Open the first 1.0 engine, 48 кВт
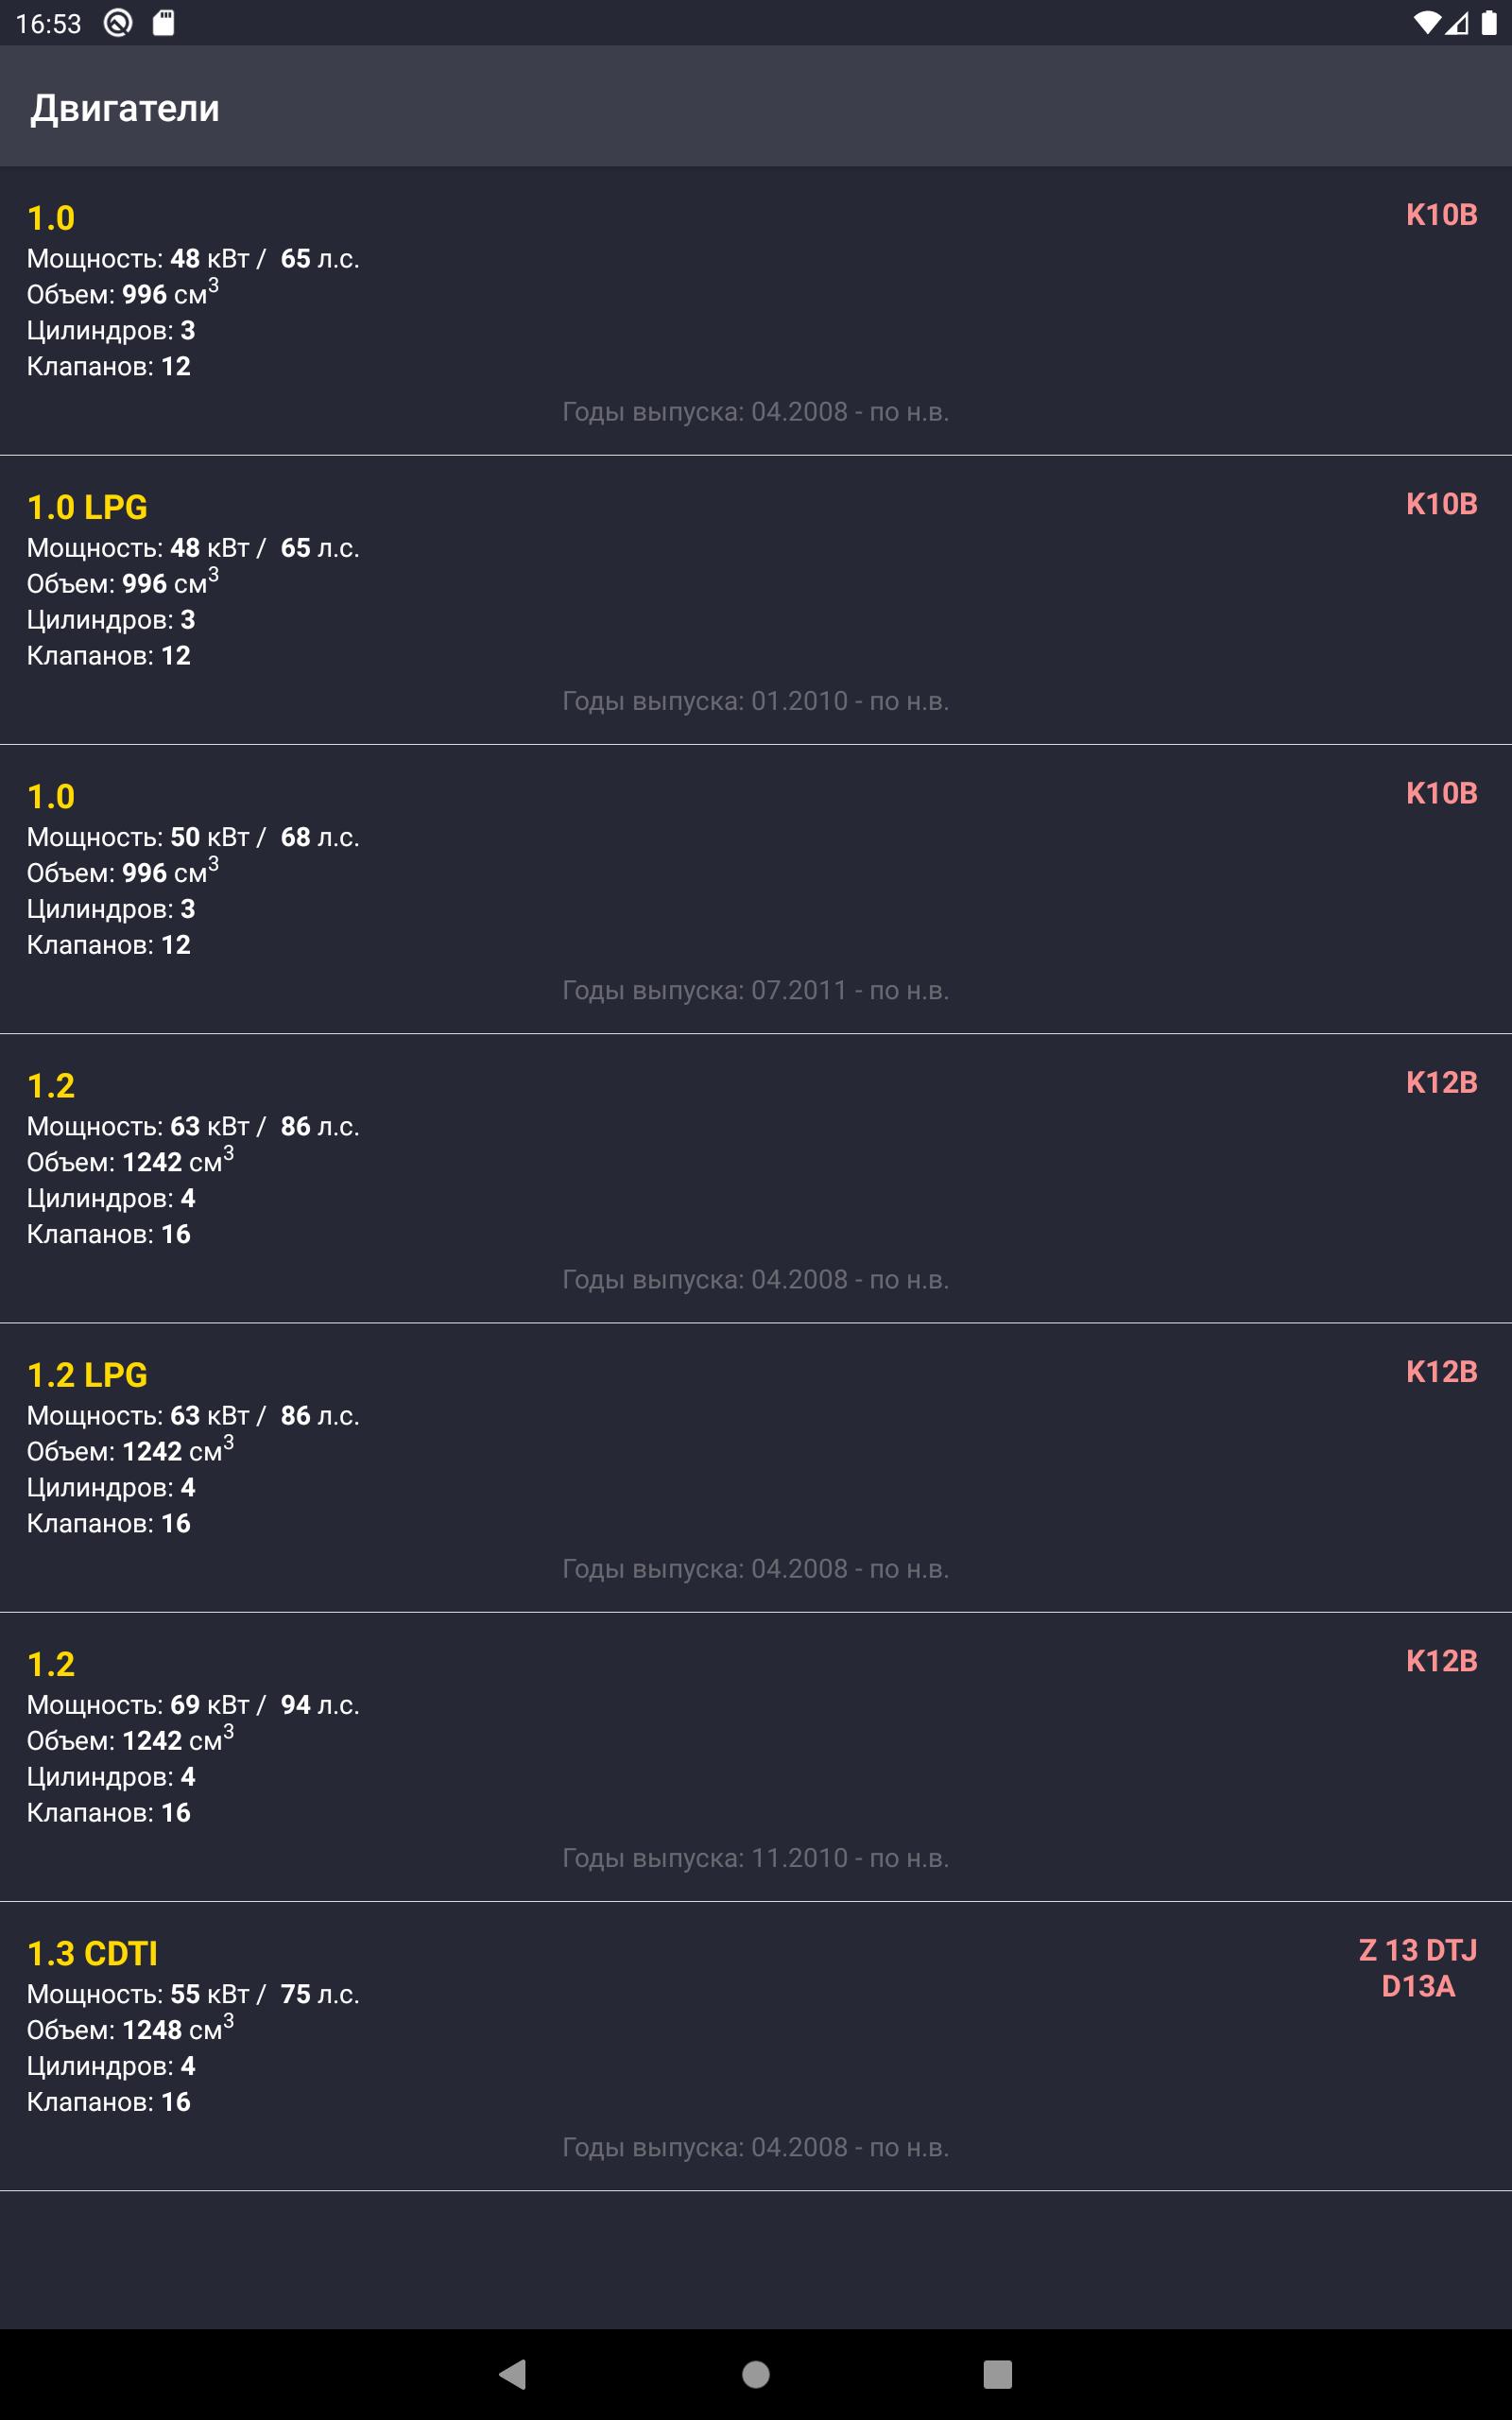The image size is (1512, 2420). tap(756, 311)
